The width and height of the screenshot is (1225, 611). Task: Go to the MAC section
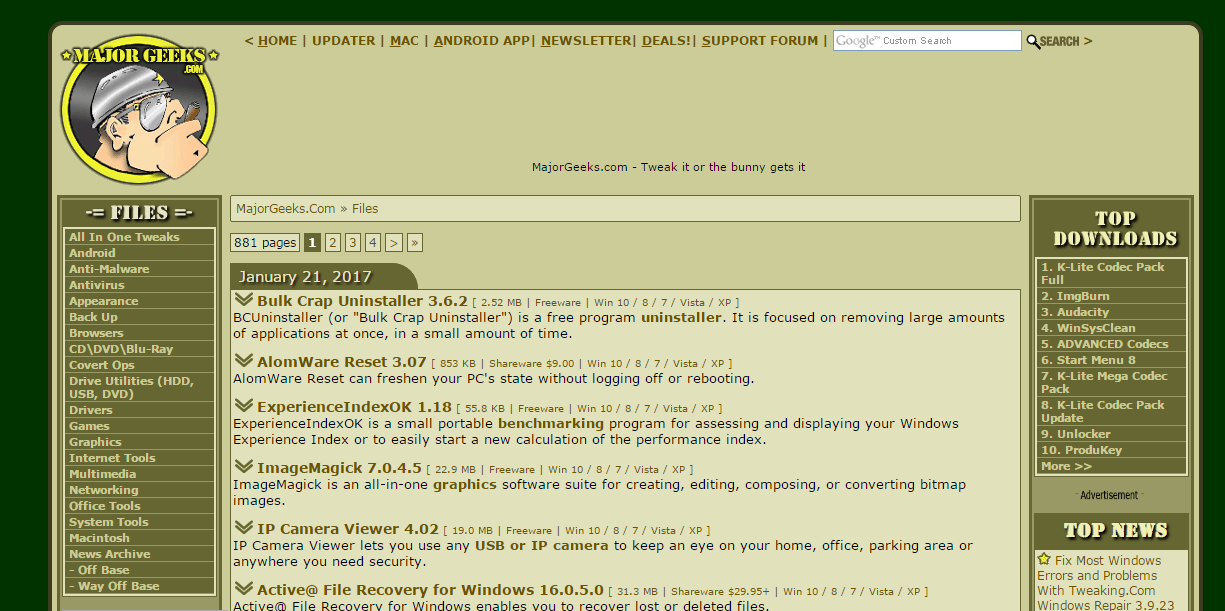(x=404, y=41)
